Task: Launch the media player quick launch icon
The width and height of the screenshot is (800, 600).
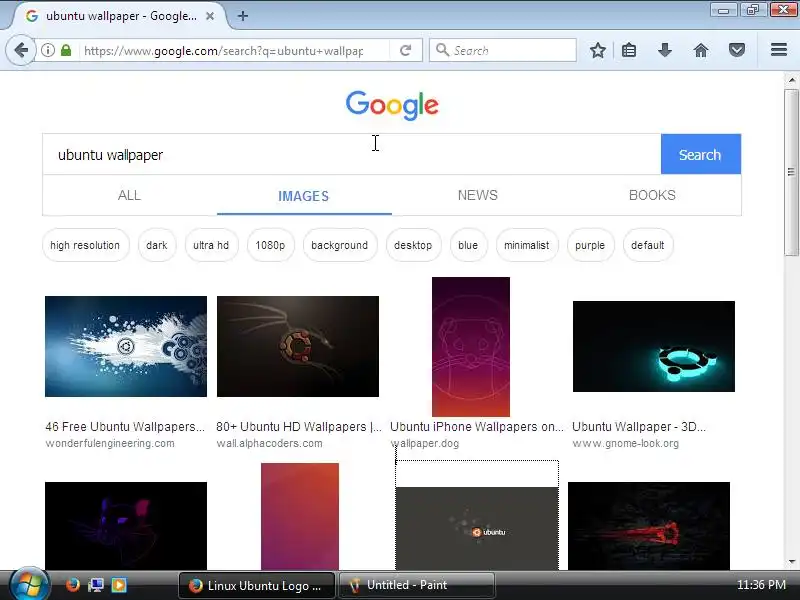Action: (x=119, y=585)
